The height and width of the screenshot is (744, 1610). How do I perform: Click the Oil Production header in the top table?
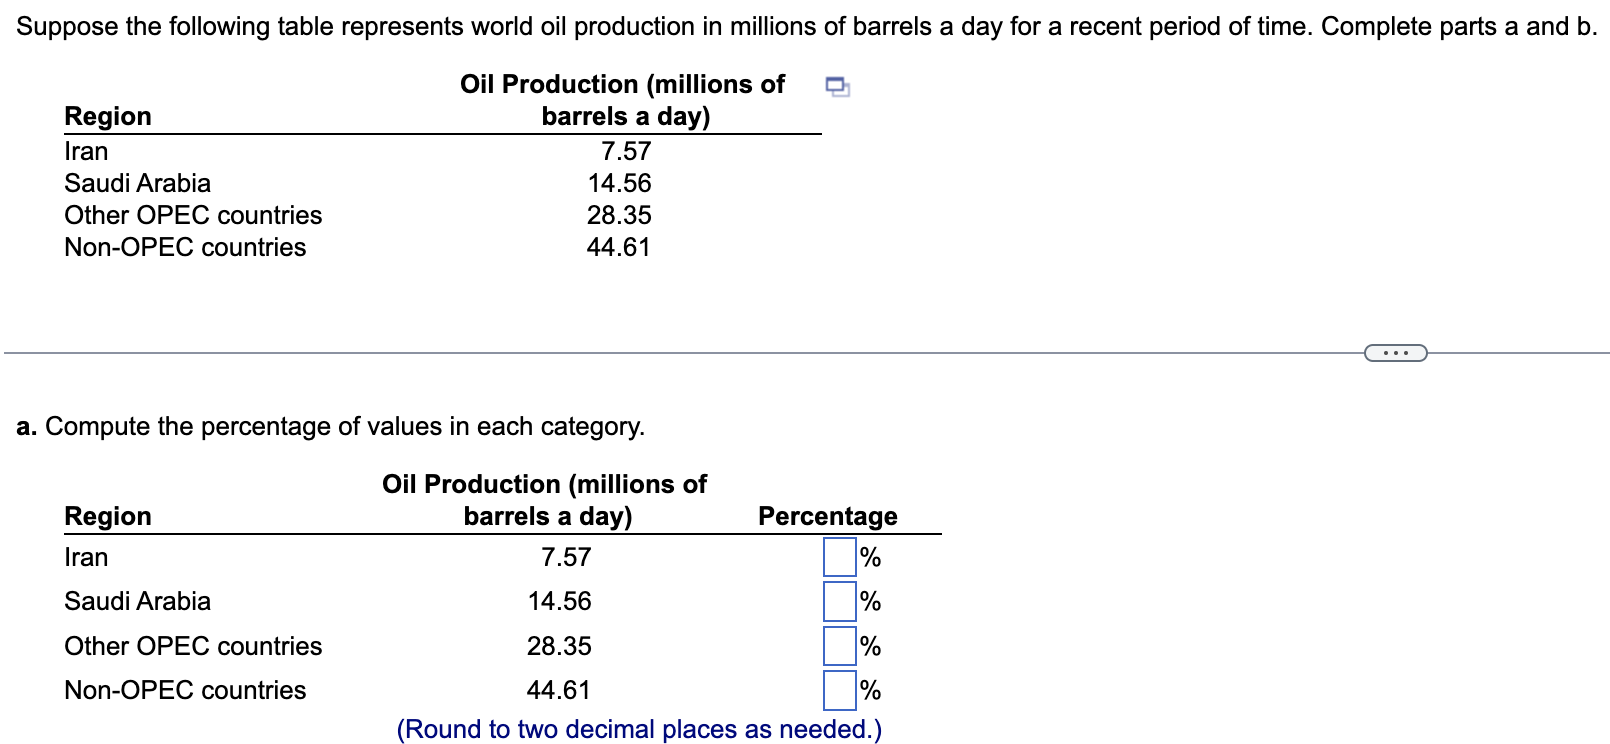623,100
